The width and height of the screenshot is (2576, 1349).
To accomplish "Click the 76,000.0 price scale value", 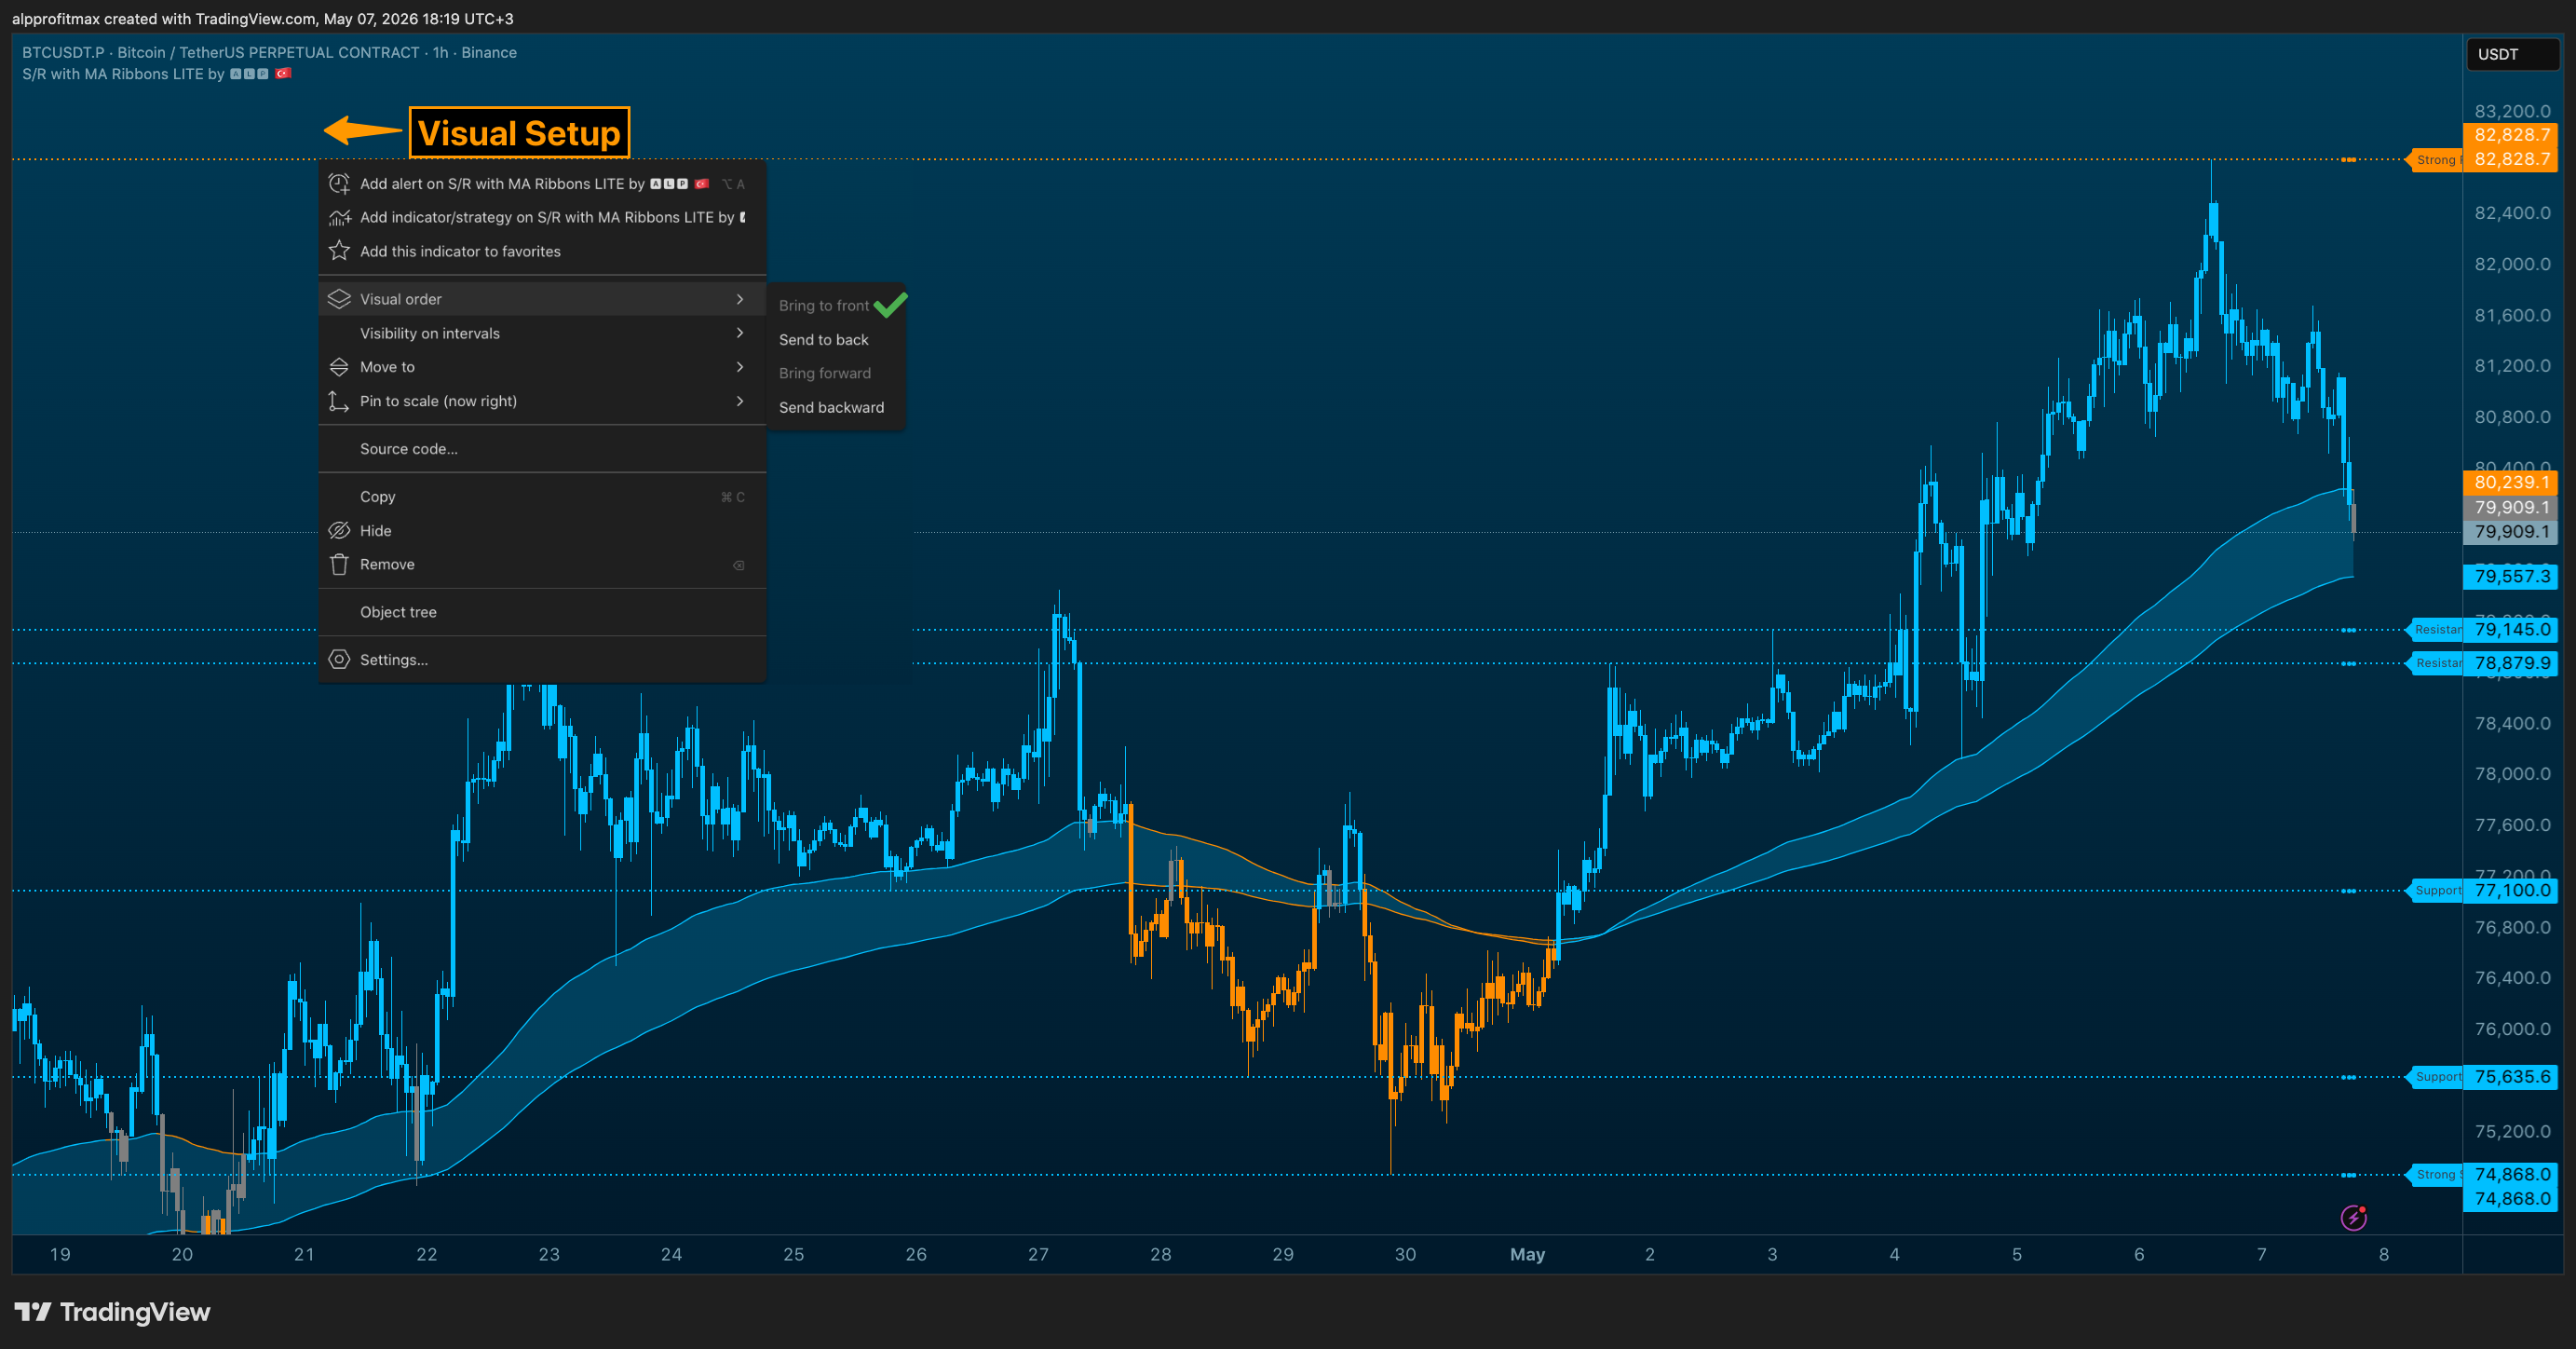I will click(x=2512, y=1029).
